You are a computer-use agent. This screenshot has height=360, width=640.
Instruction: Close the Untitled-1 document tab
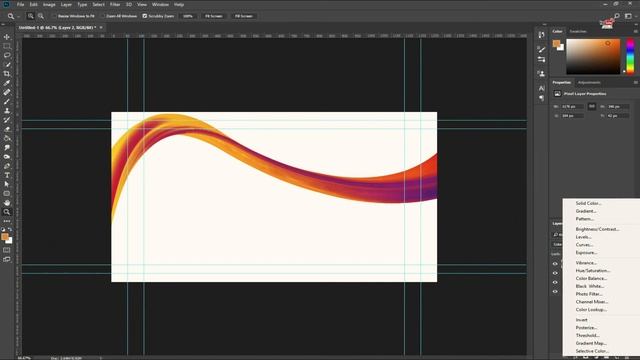[101, 27]
